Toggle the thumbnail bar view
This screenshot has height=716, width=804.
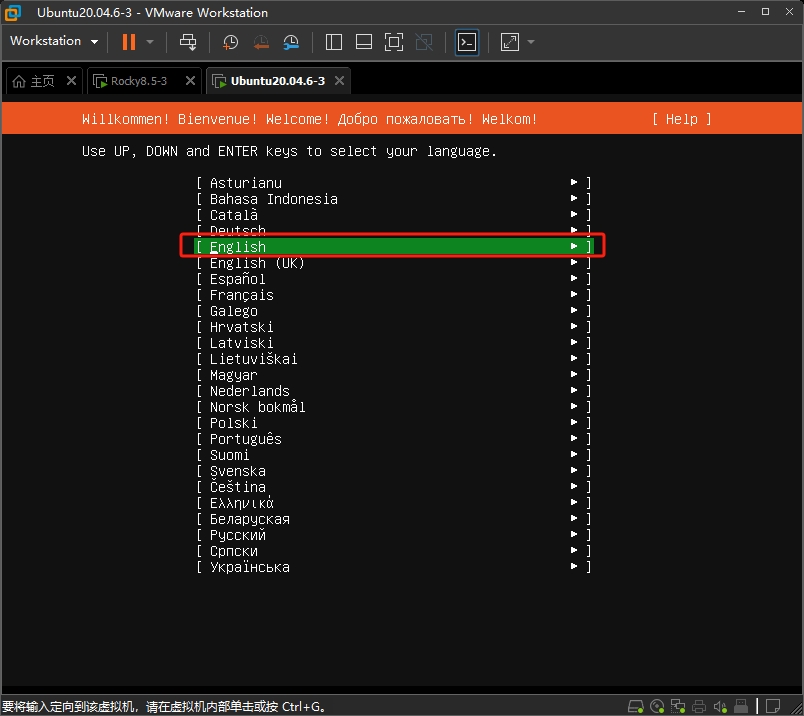[x=364, y=42]
